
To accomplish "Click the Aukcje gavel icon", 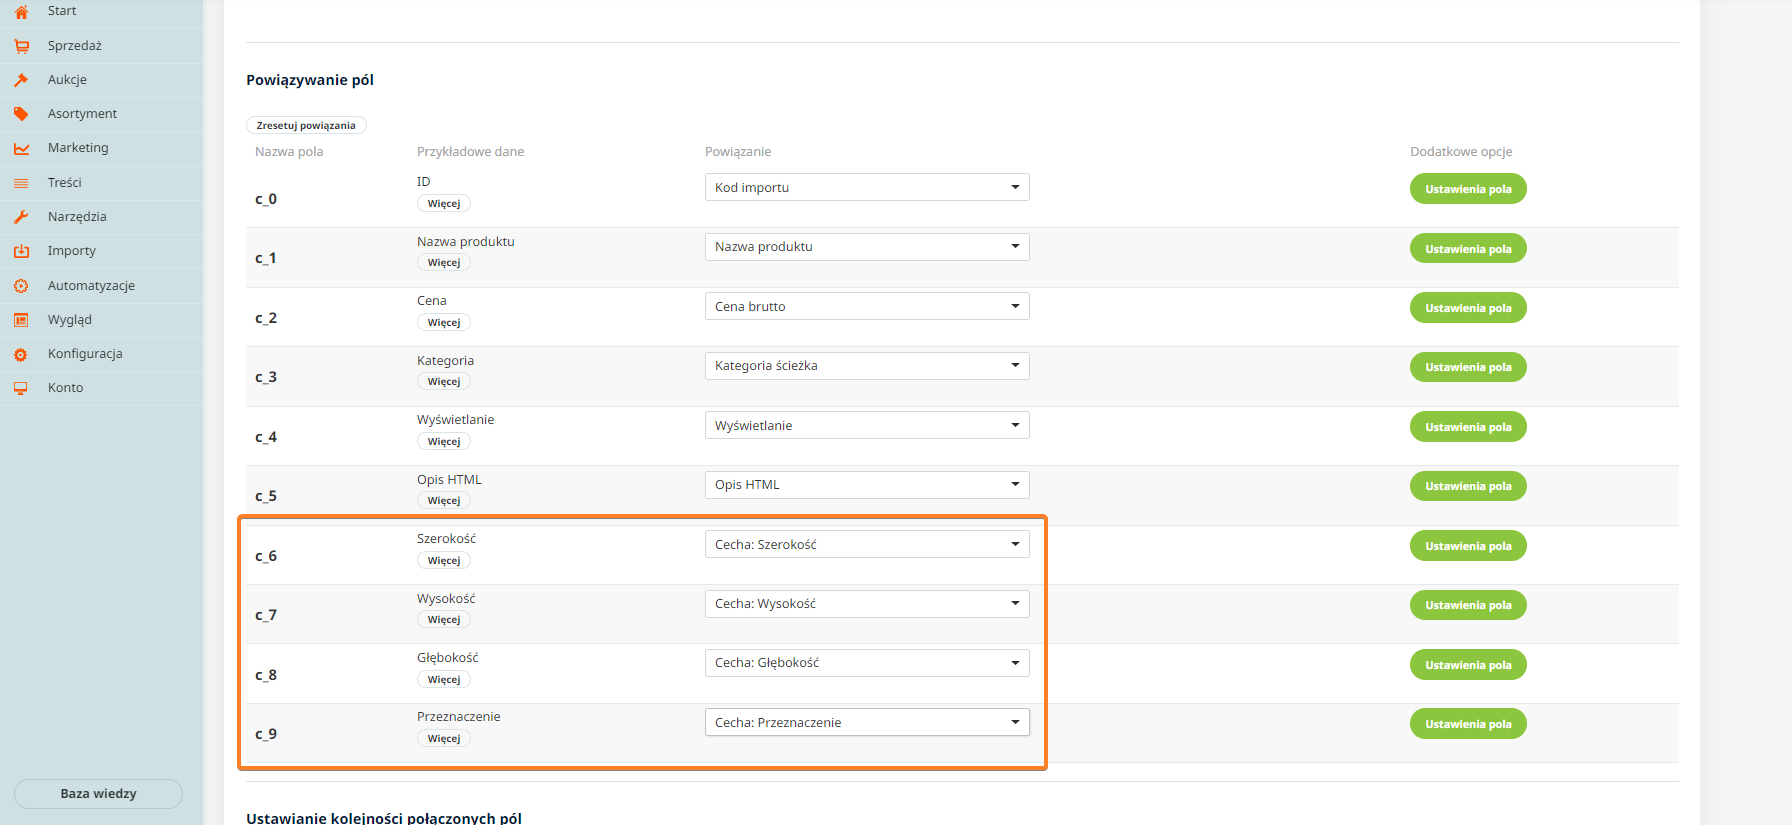I will pos(21,80).
